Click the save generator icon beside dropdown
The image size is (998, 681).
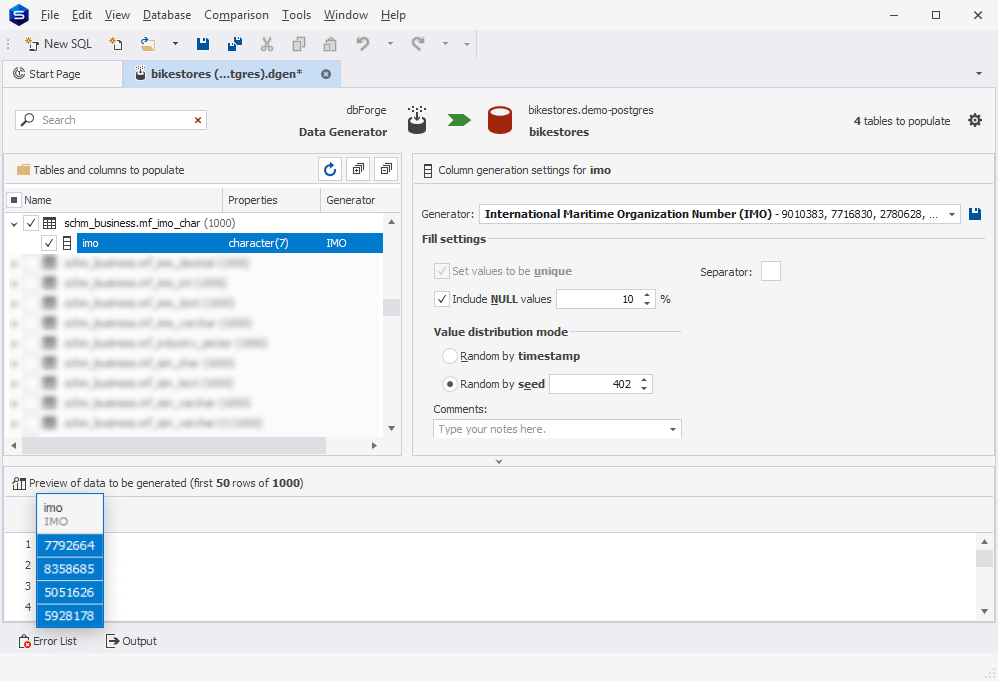(974, 214)
